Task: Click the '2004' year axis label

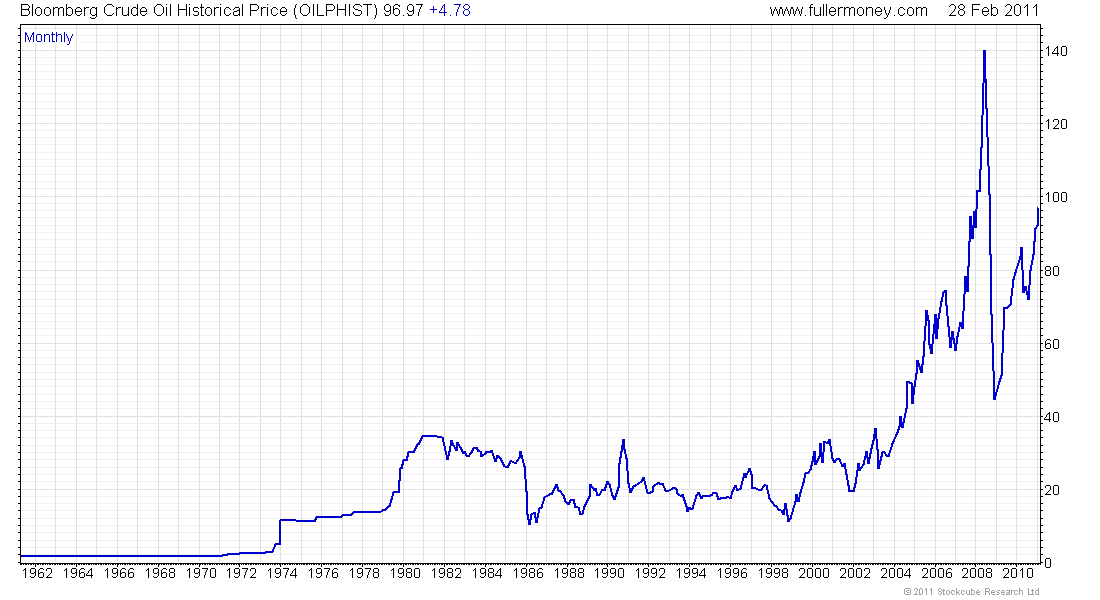Action: pos(896,573)
